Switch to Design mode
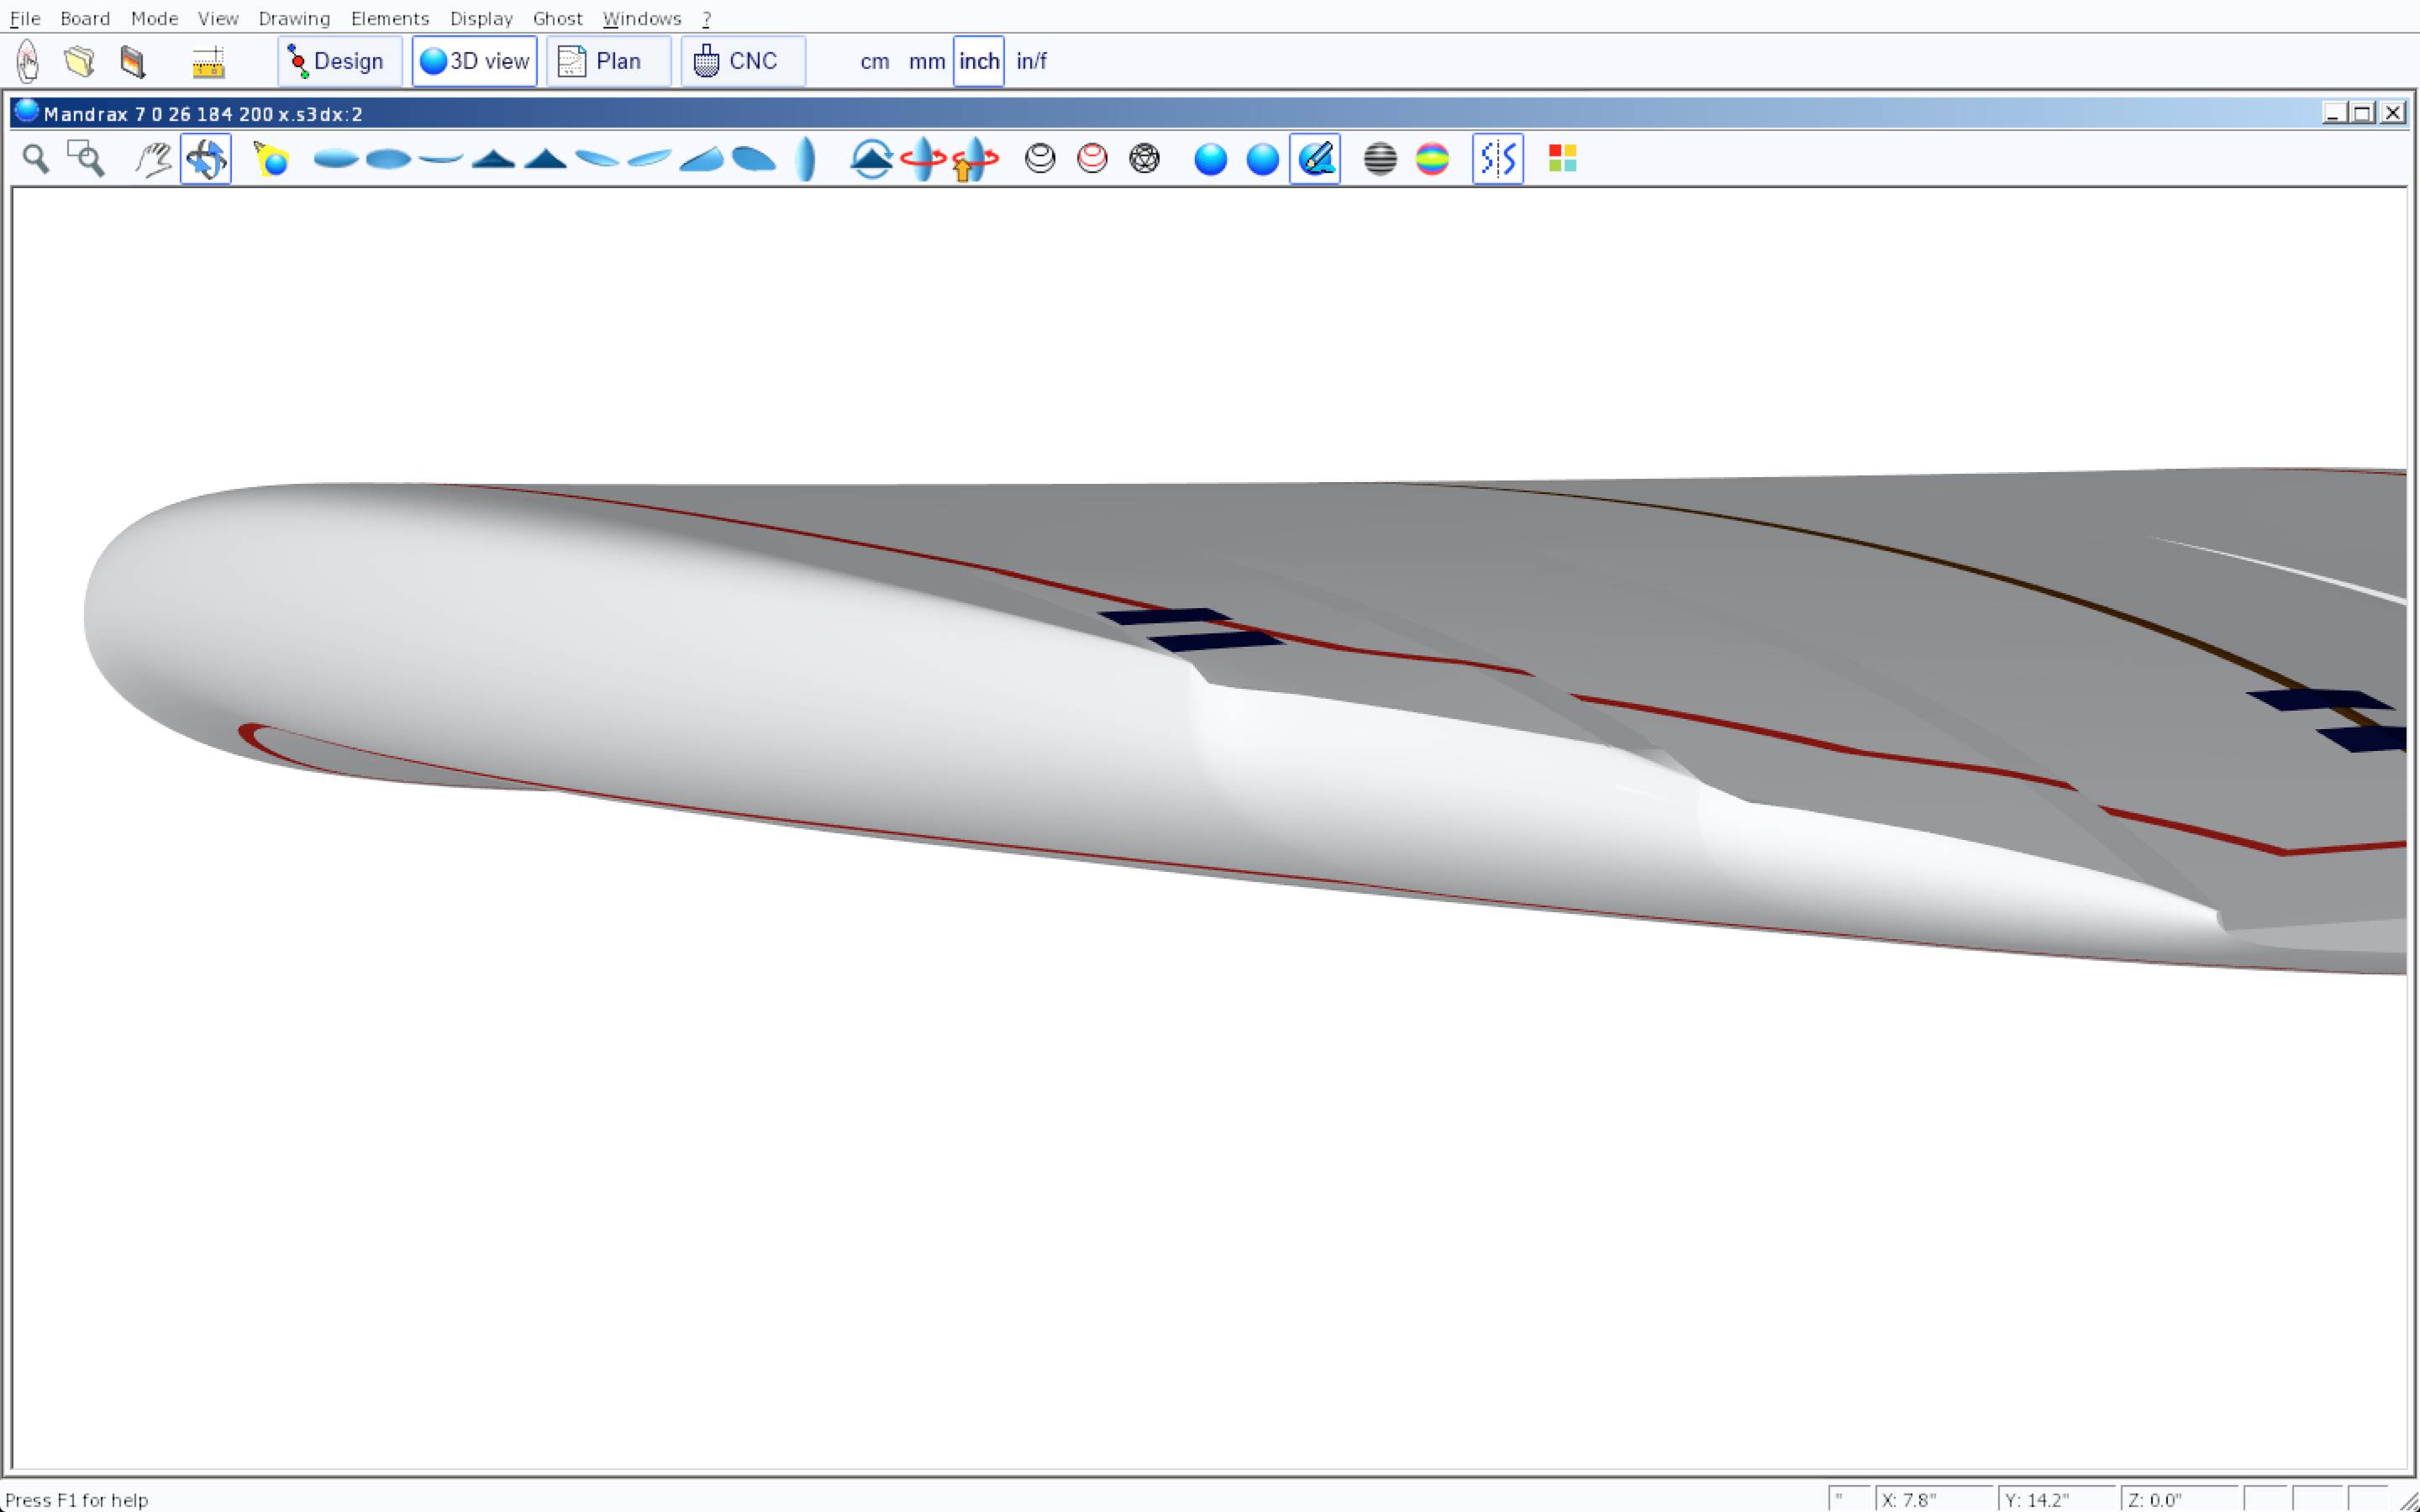This screenshot has height=1512, width=2420. (339, 62)
